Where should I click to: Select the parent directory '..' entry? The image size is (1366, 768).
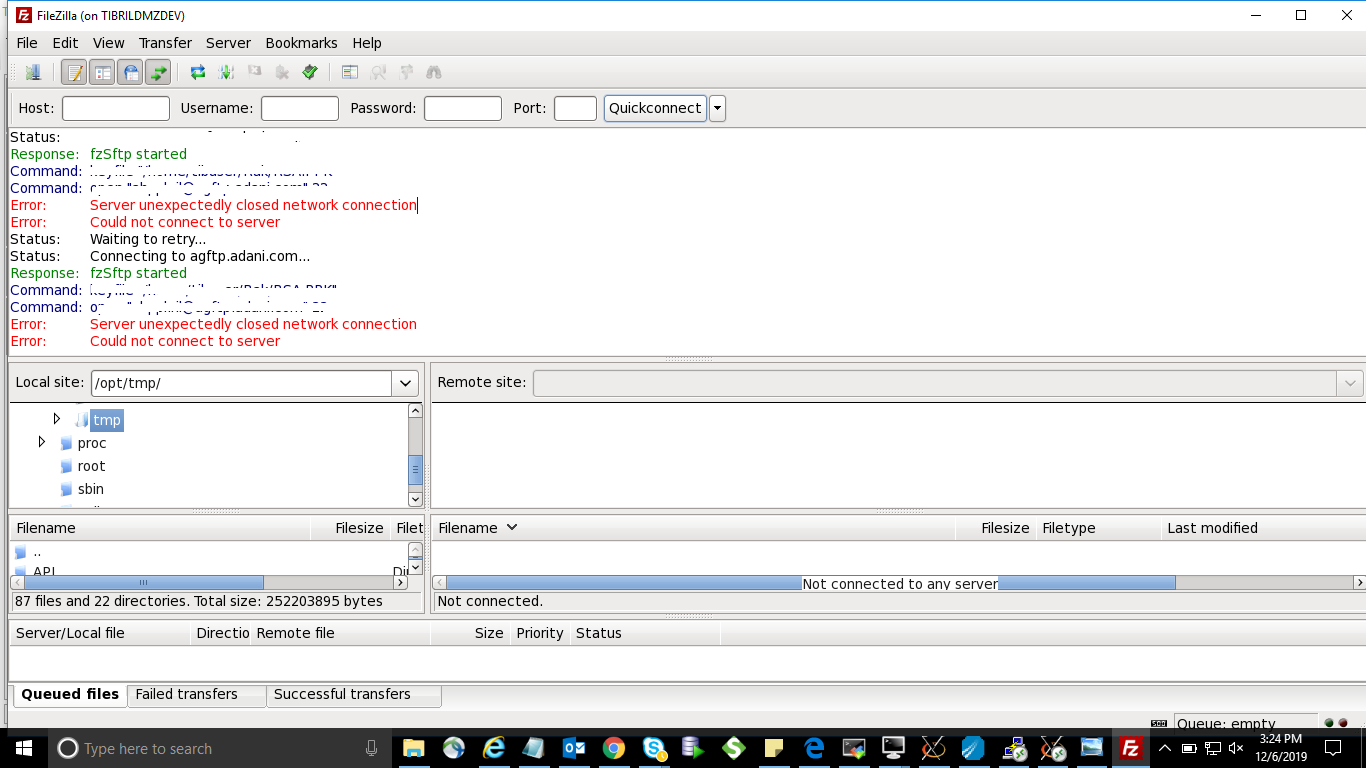tap(37, 552)
